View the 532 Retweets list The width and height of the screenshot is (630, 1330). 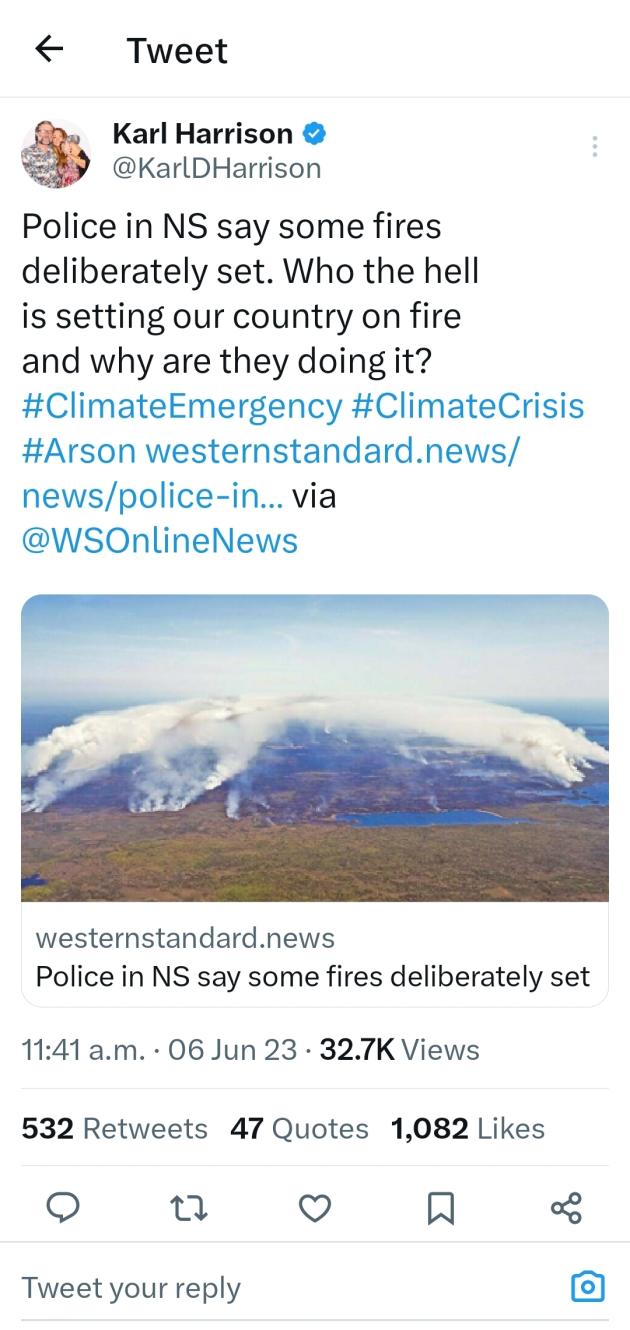(x=114, y=1129)
